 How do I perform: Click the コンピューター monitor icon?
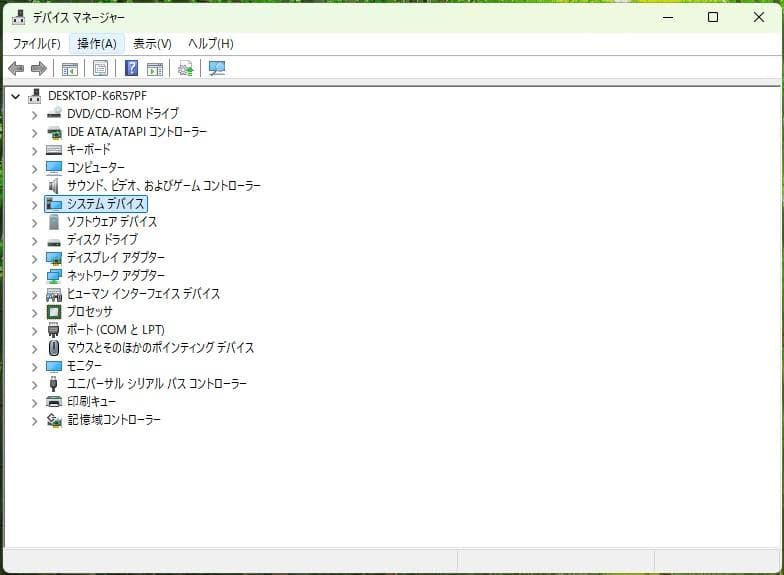[x=54, y=168]
